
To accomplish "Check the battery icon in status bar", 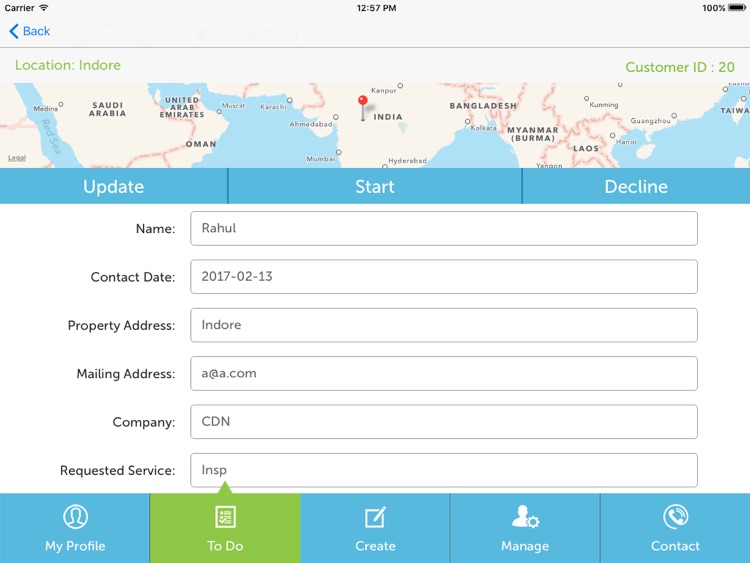I will point(736,8).
